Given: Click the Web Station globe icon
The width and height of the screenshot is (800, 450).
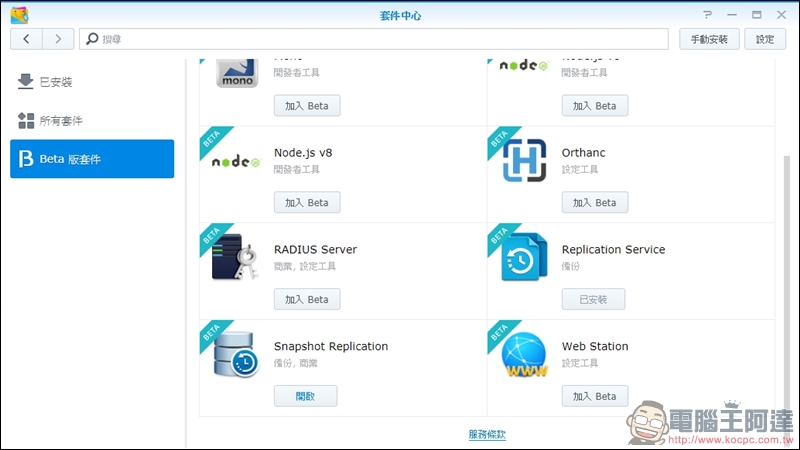Looking at the screenshot, I should point(524,354).
